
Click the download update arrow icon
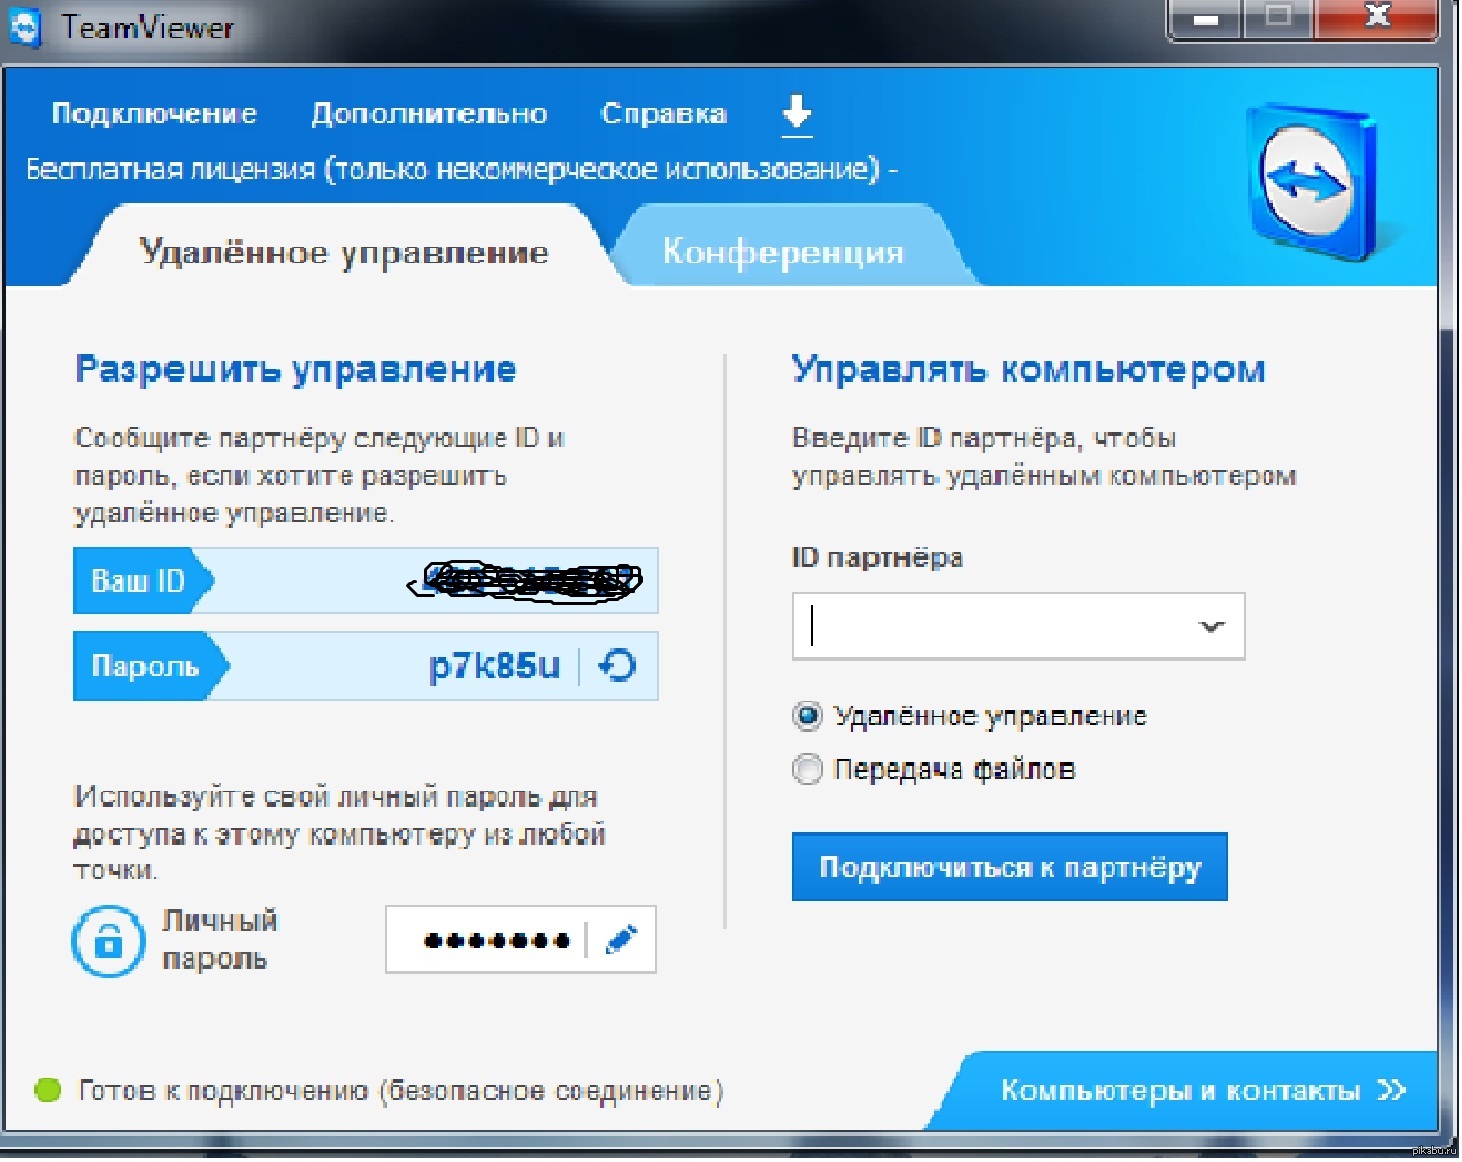coord(796,114)
